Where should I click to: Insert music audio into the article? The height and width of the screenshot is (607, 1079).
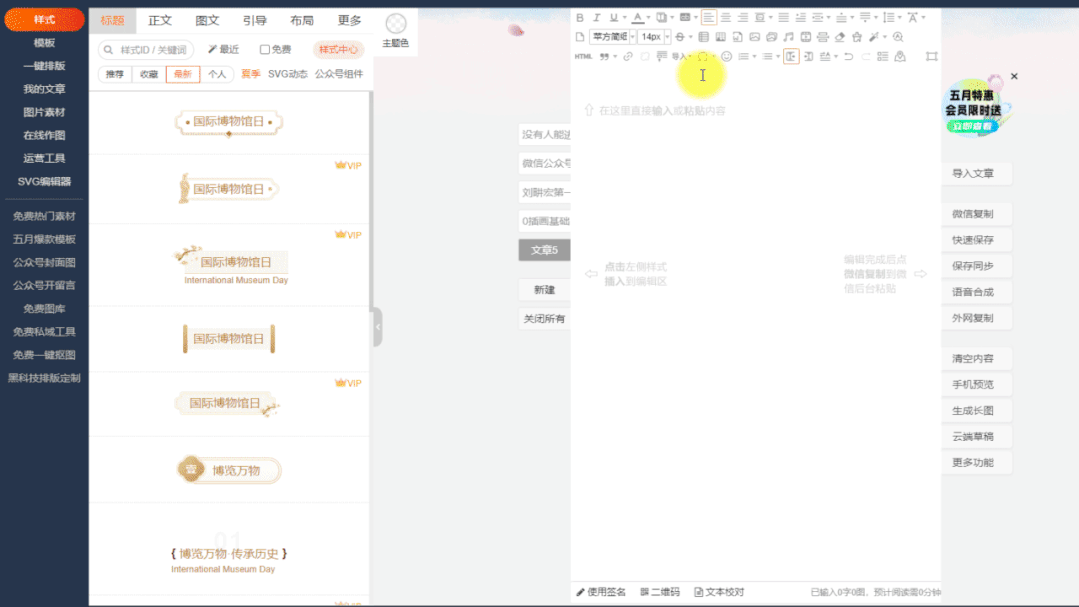[x=789, y=36]
